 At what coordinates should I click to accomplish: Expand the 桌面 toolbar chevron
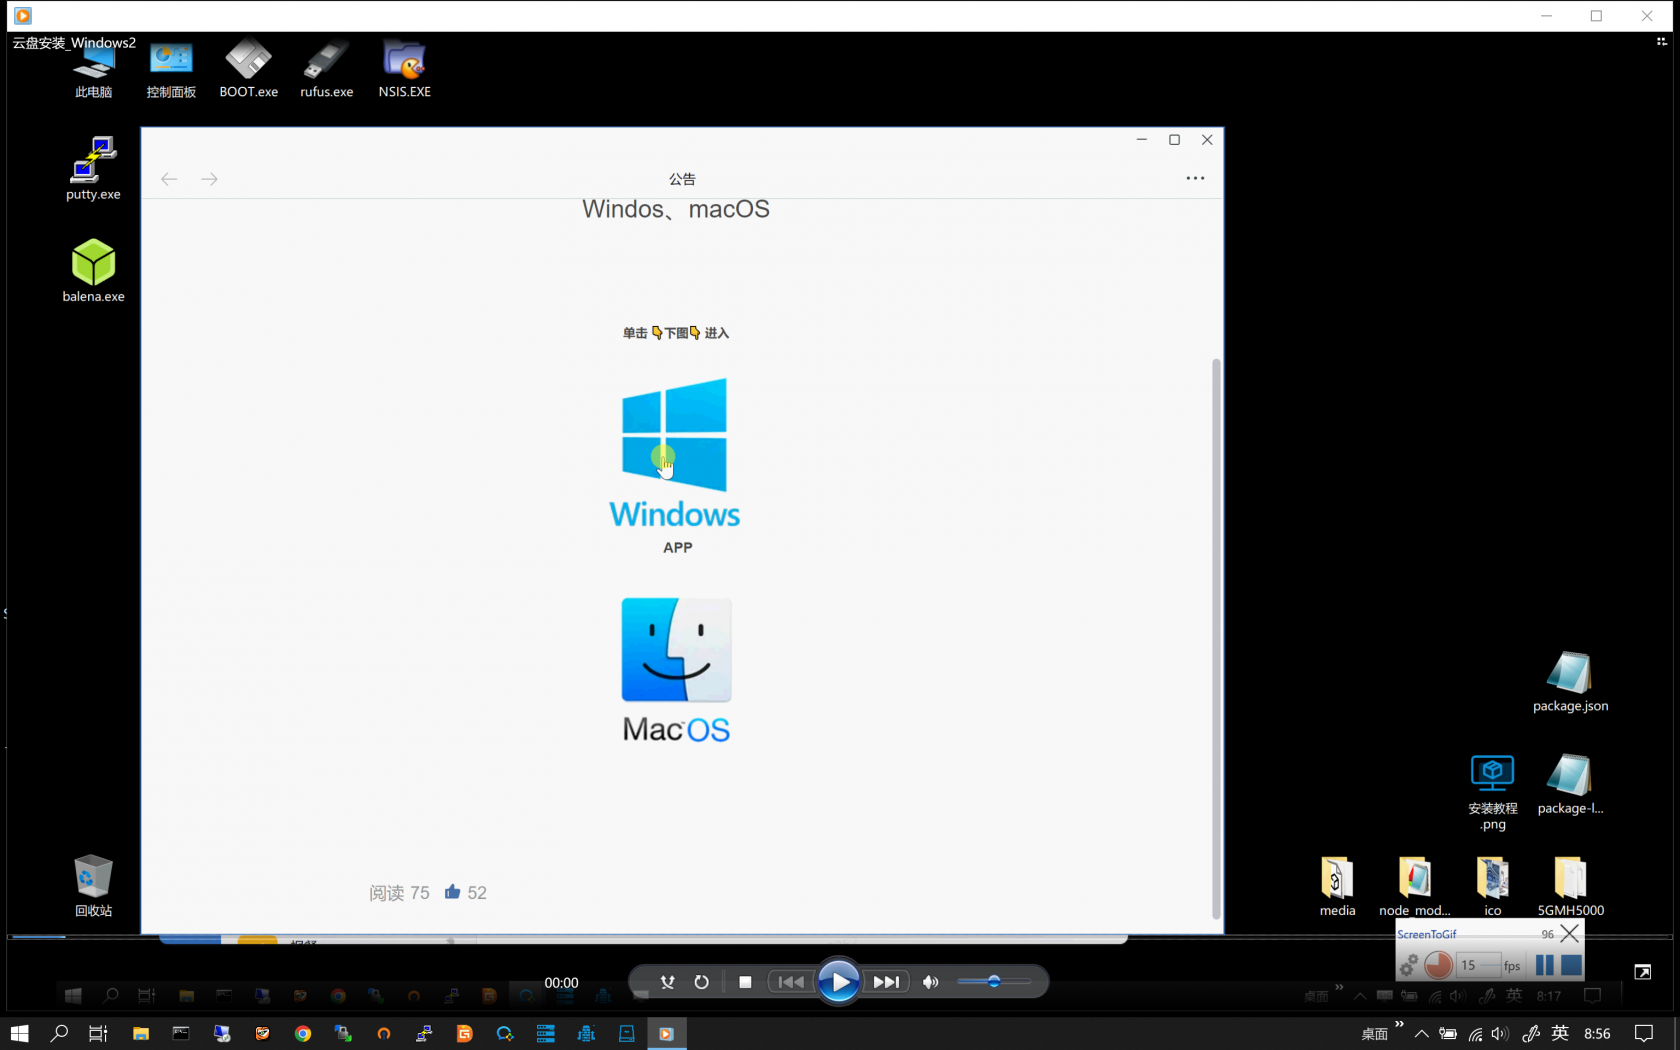click(x=1399, y=1025)
